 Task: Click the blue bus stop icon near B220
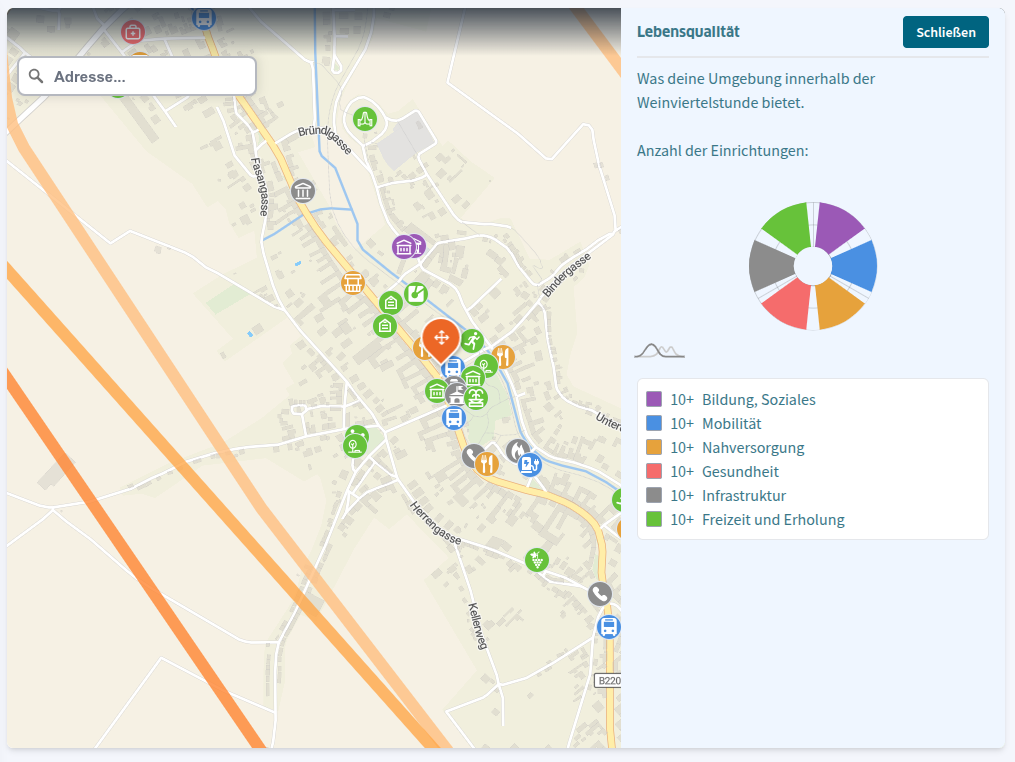tap(608, 627)
